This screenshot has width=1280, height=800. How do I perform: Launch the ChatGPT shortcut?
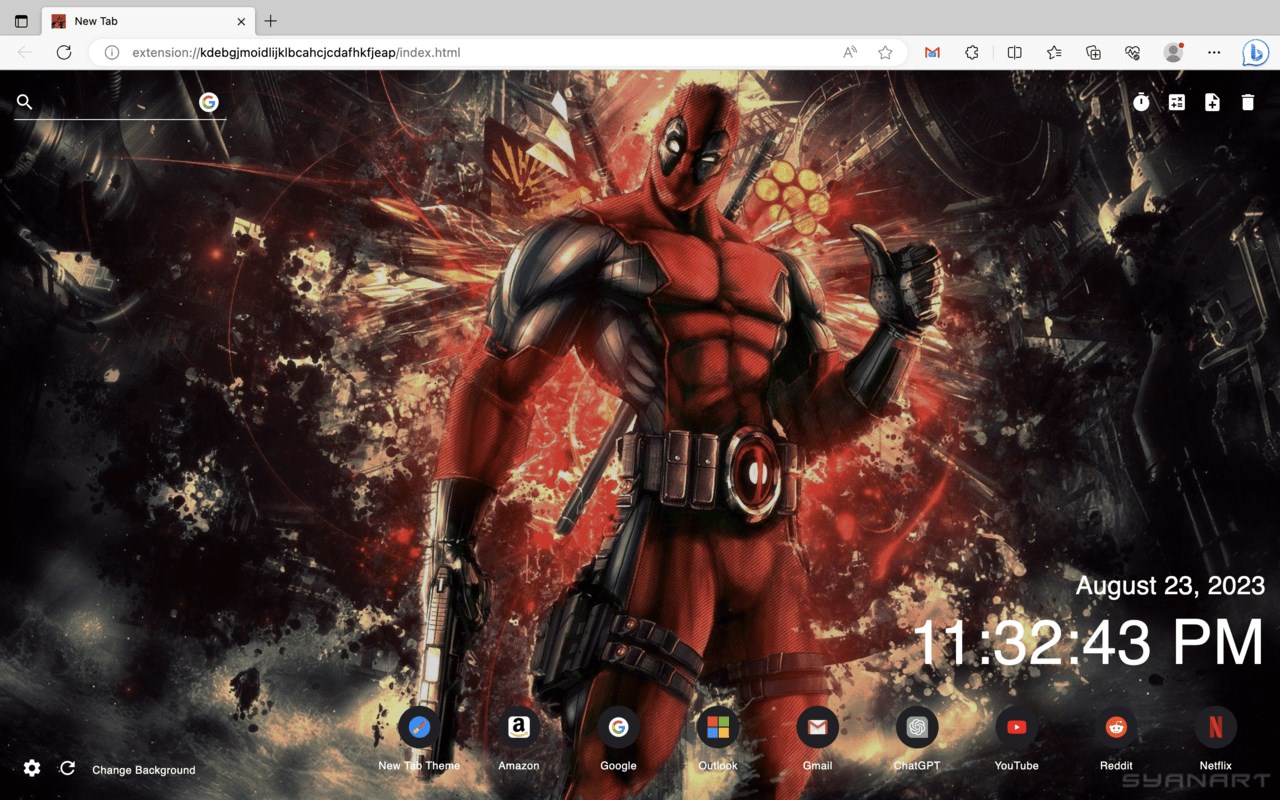point(917,728)
